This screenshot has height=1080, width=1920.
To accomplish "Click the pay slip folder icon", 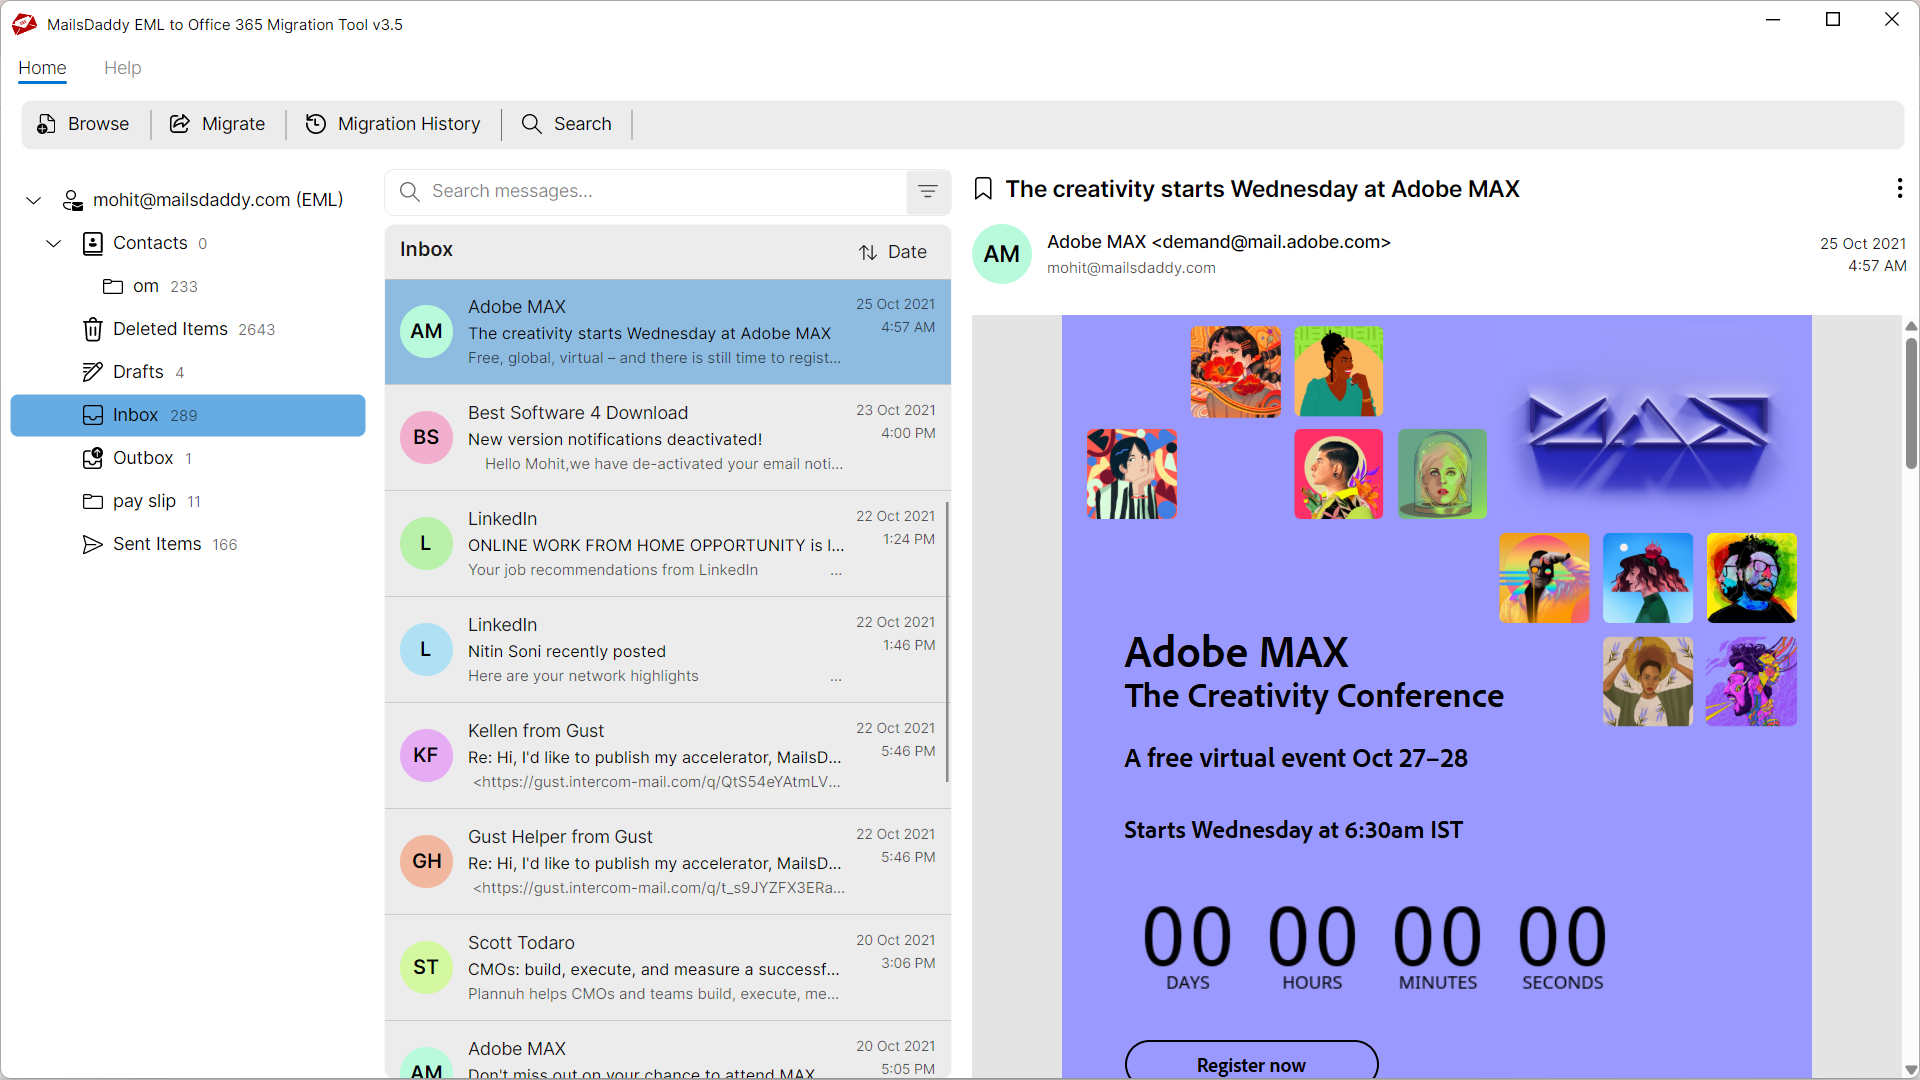I will coord(93,501).
